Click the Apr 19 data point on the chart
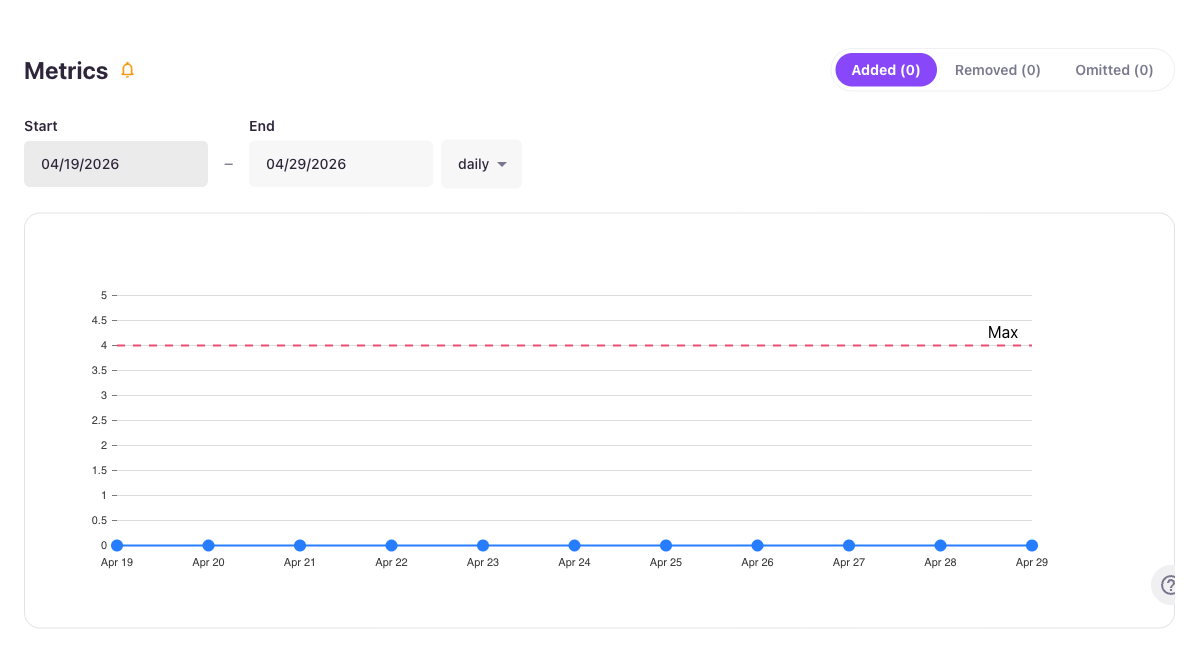The image size is (1199, 654). [x=117, y=545]
